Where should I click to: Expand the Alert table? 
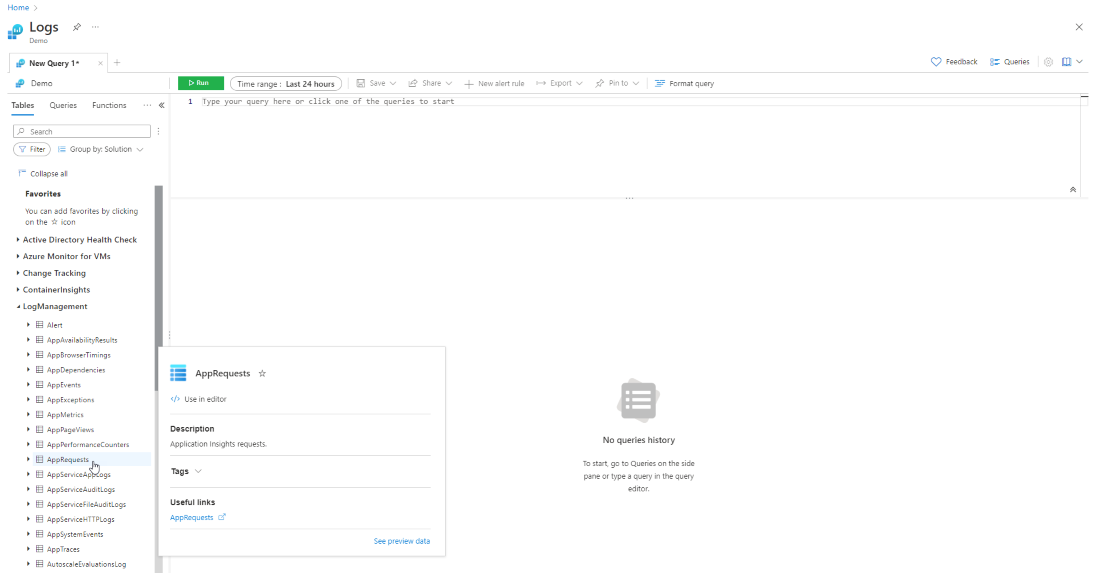[x=28, y=325]
